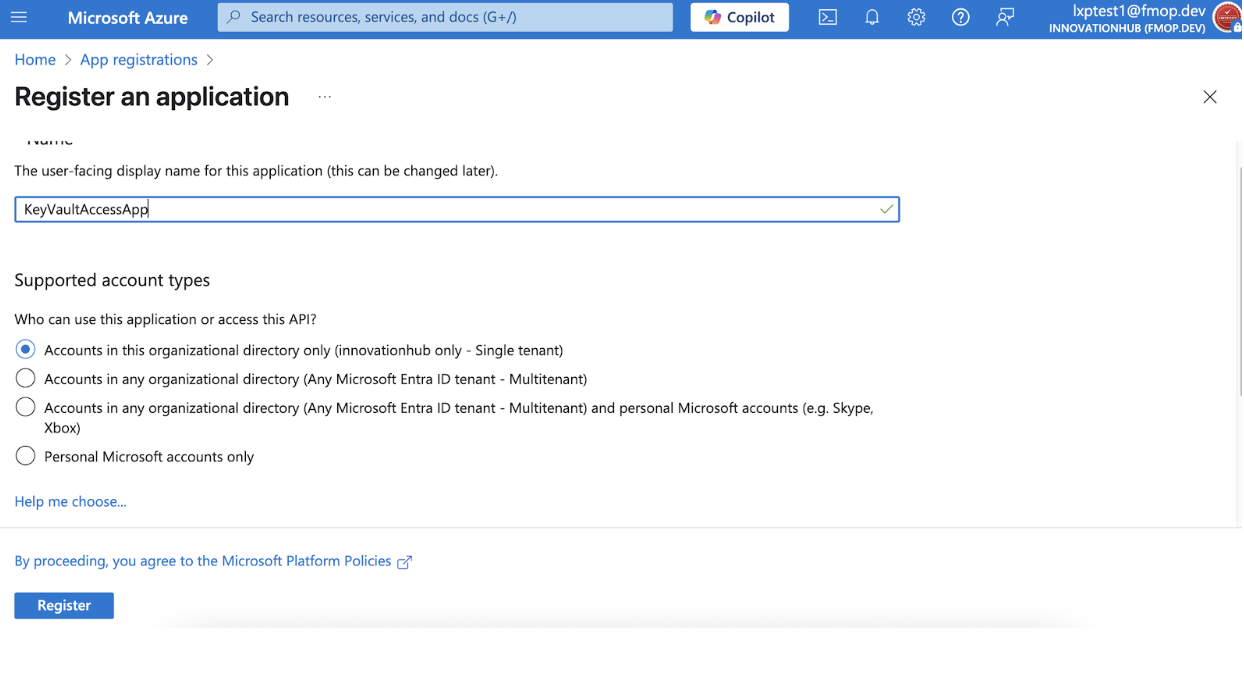This screenshot has height=696, width=1244.
Task: Click the application name input field
Action: coord(457,209)
